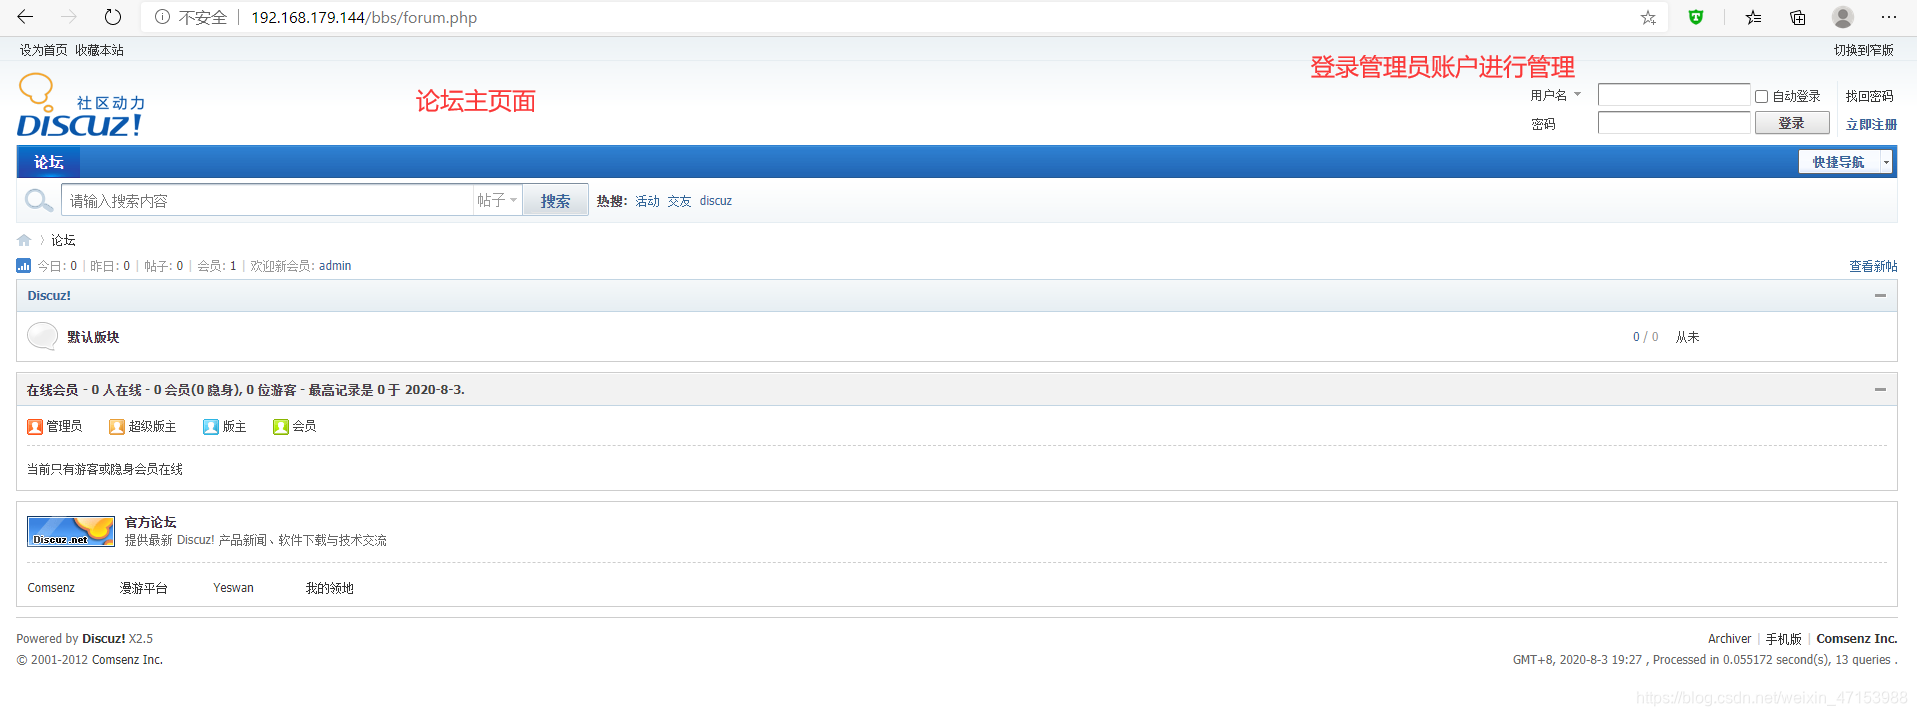This screenshot has width=1917, height=716.
Task: Click the 登录 login button
Action: (x=1792, y=123)
